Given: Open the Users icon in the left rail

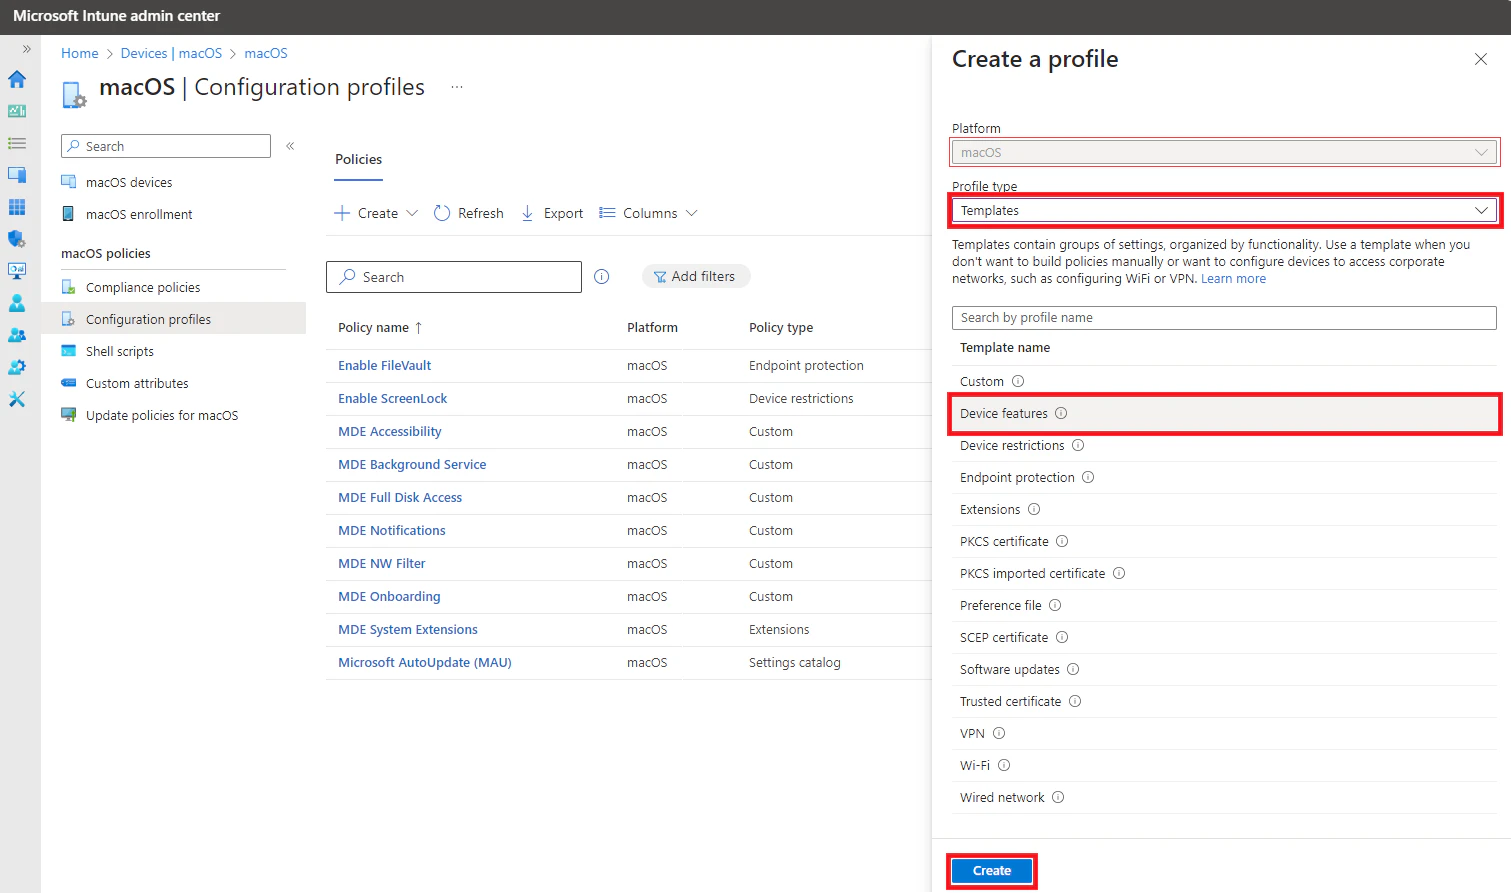Looking at the screenshot, I should coord(17,303).
